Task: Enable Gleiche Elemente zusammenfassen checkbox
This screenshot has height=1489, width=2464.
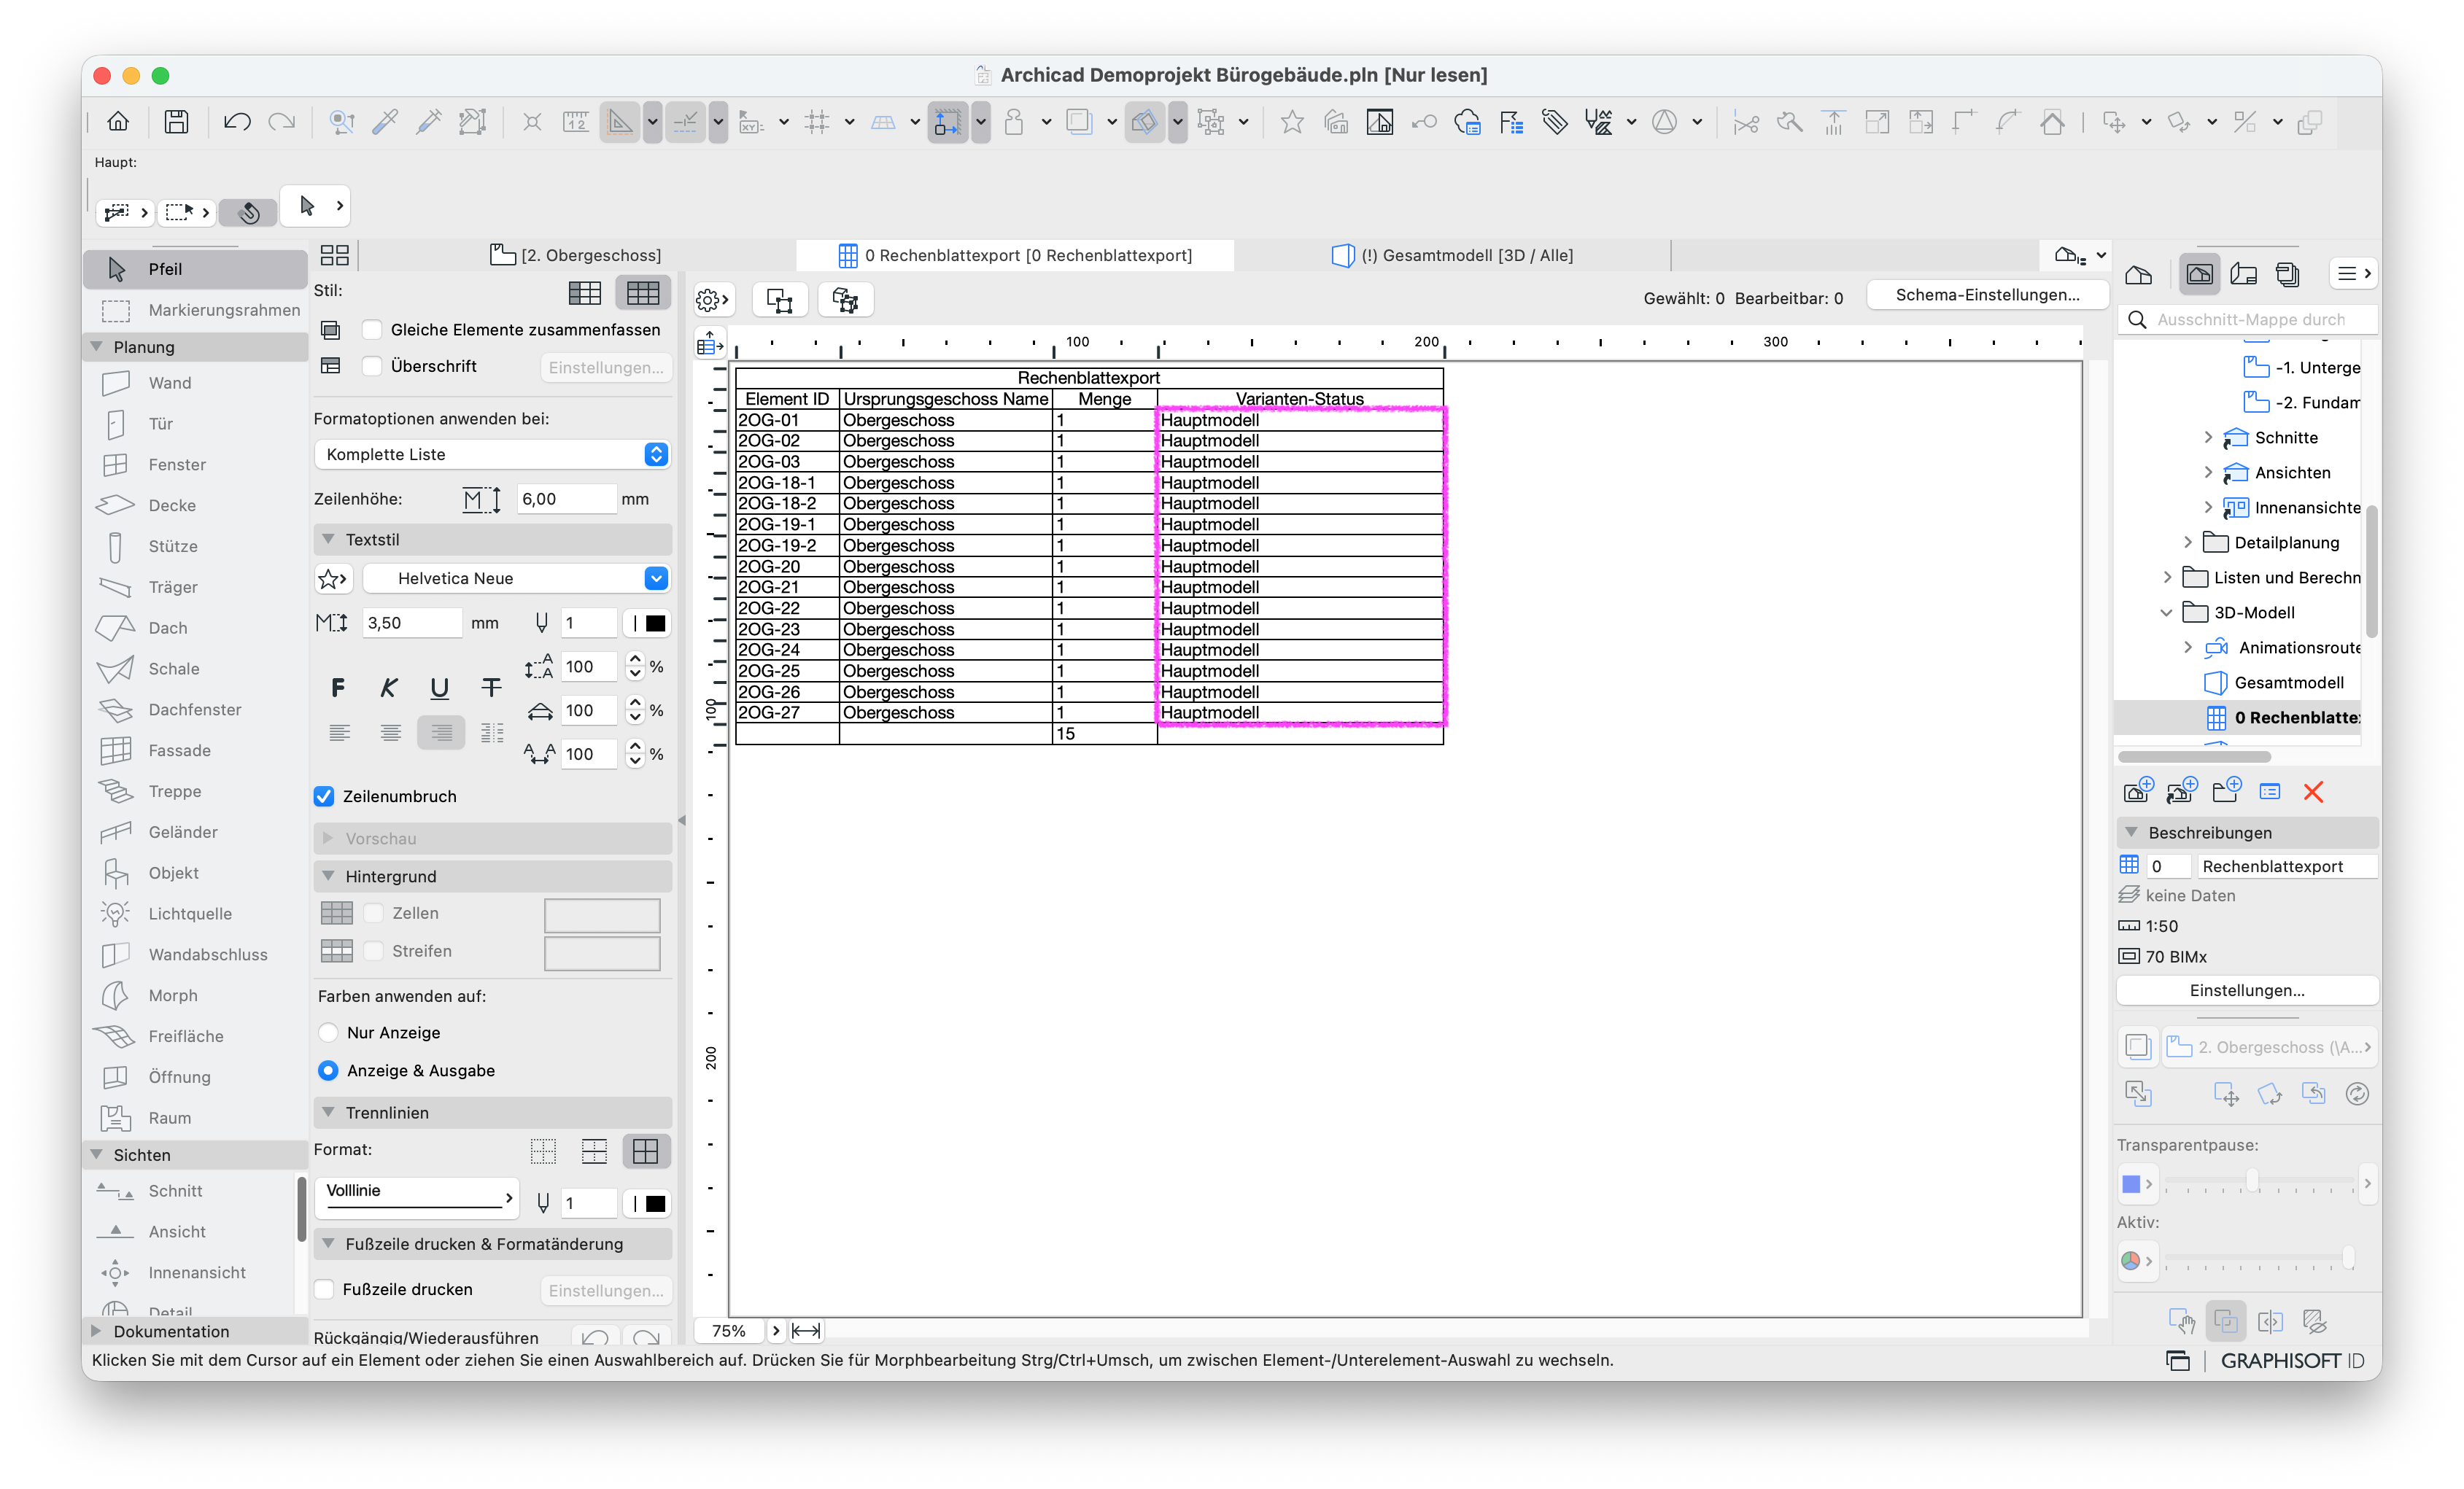Action: click(372, 330)
